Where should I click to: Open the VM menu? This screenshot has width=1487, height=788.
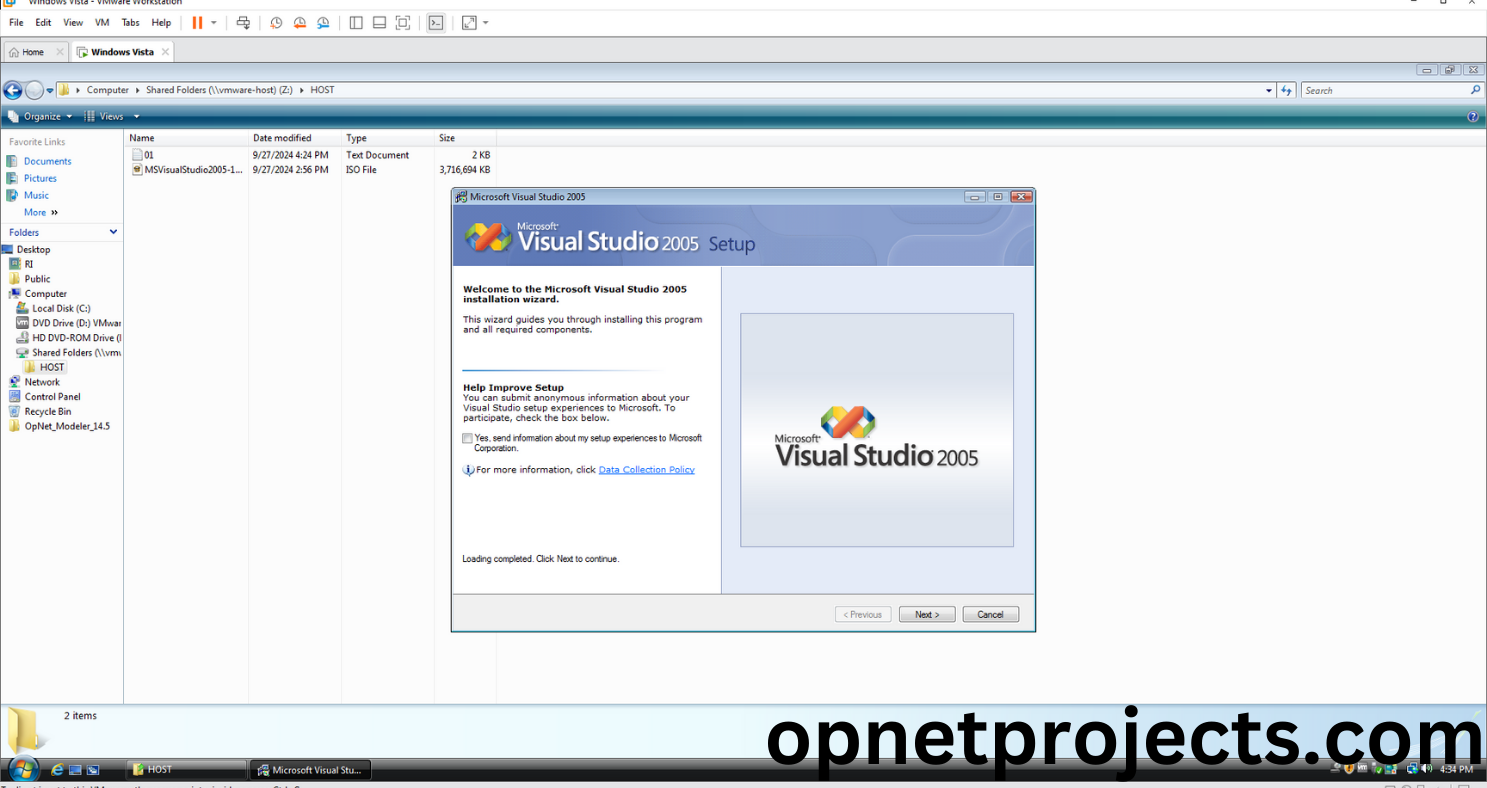[102, 22]
